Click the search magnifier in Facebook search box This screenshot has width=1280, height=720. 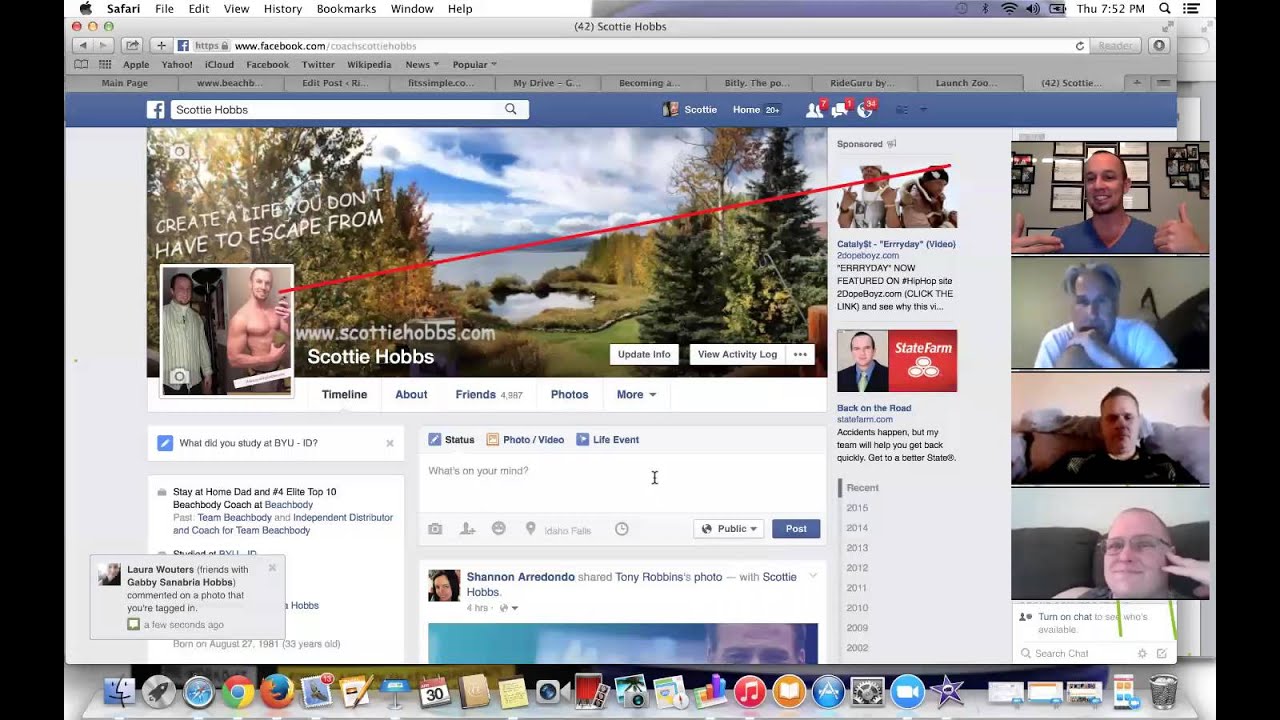click(x=511, y=109)
